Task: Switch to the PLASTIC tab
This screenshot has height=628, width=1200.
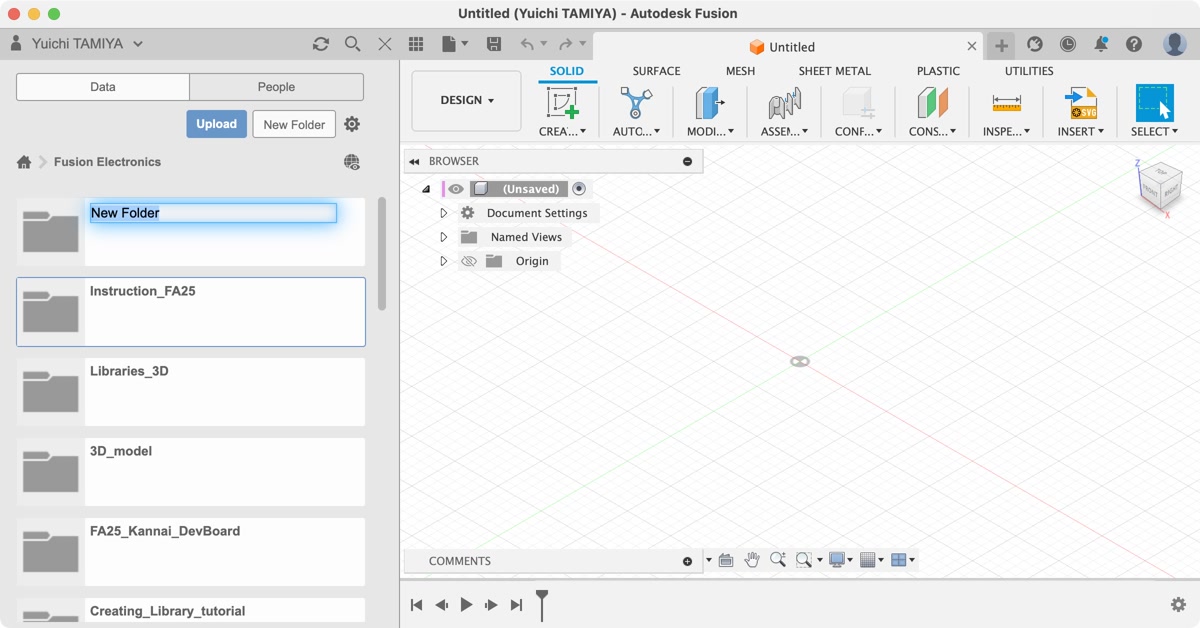Action: click(938, 71)
